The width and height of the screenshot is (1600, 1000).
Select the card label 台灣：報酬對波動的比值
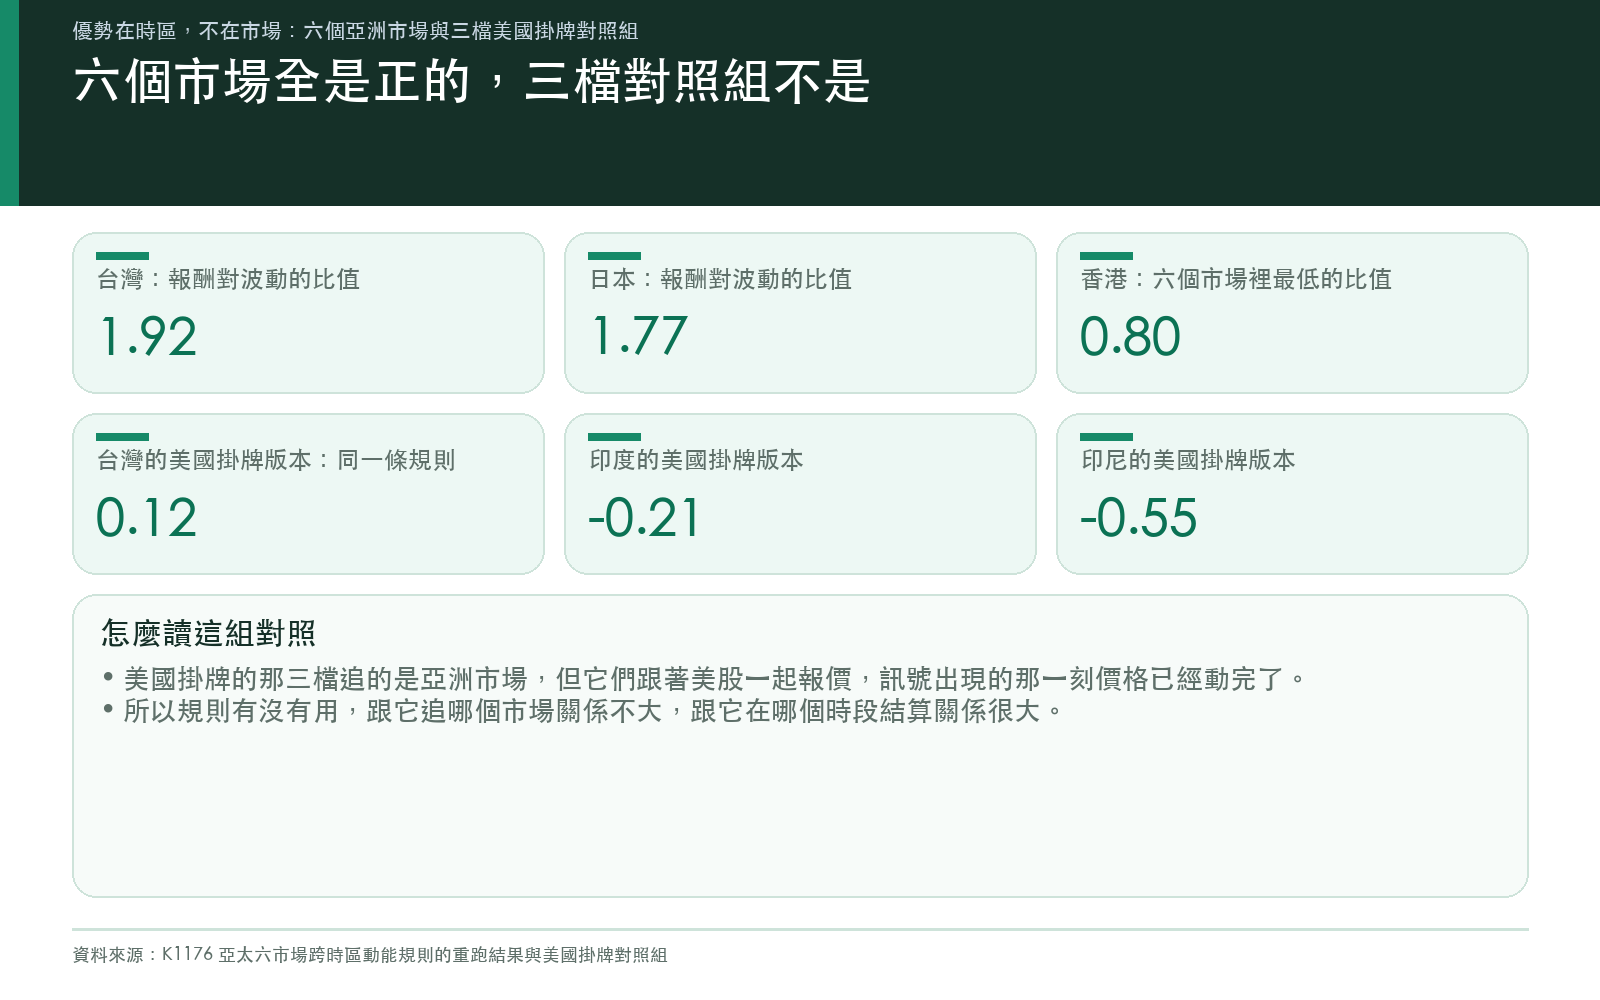coord(228,279)
